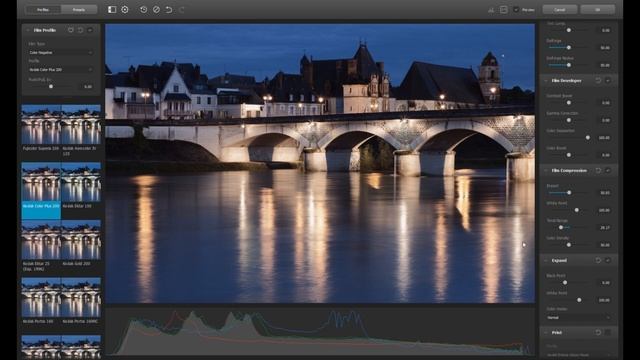Enable the Print section checkbox

pyautogui.click(x=608, y=333)
